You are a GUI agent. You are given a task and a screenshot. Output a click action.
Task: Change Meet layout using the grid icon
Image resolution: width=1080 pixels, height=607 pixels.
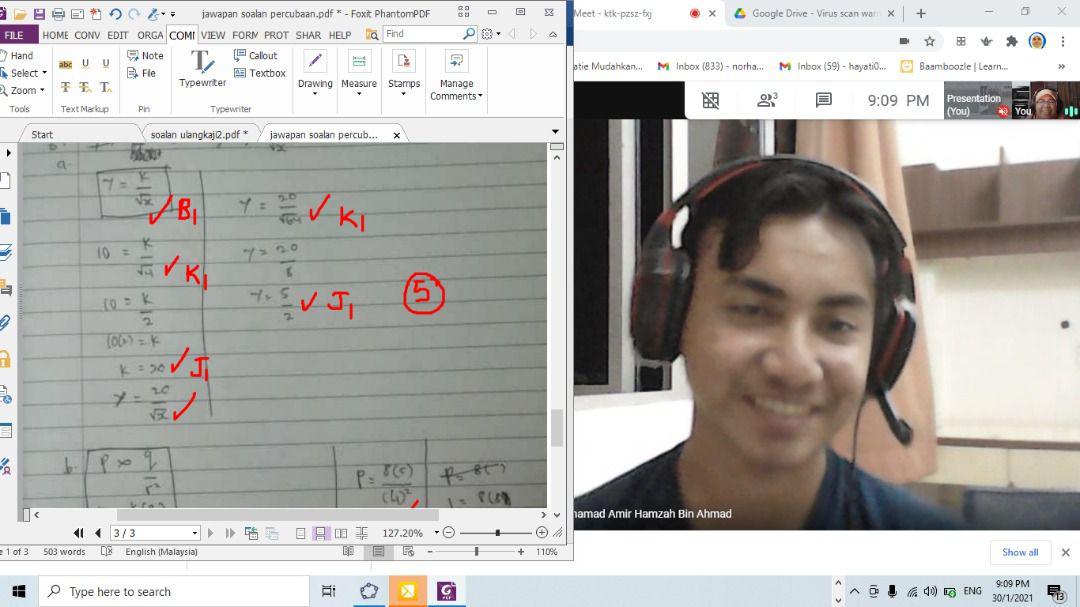click(x=711, y=101)
